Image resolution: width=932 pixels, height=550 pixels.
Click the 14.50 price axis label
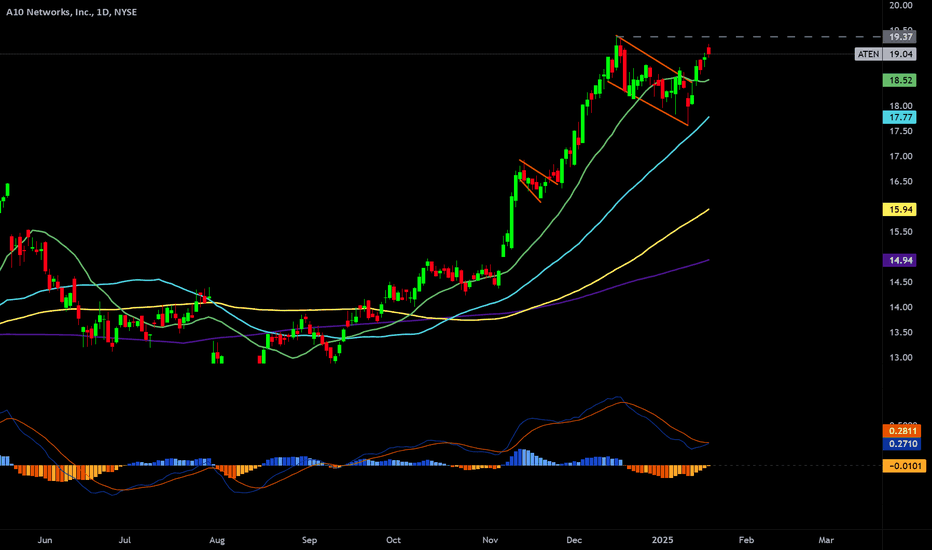tap(900, 282)
